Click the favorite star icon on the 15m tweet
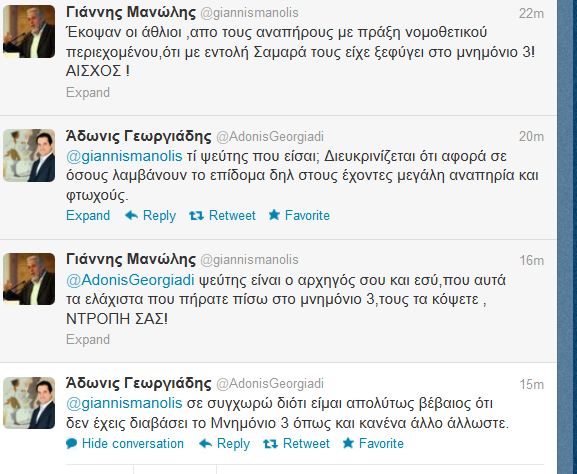Screen dimensions: 577x474 (348, 443)
